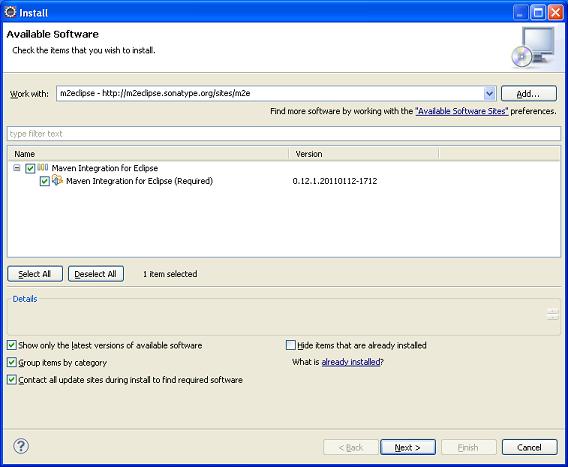Toggle Contact all update sites checkbox

pos(12,380)
